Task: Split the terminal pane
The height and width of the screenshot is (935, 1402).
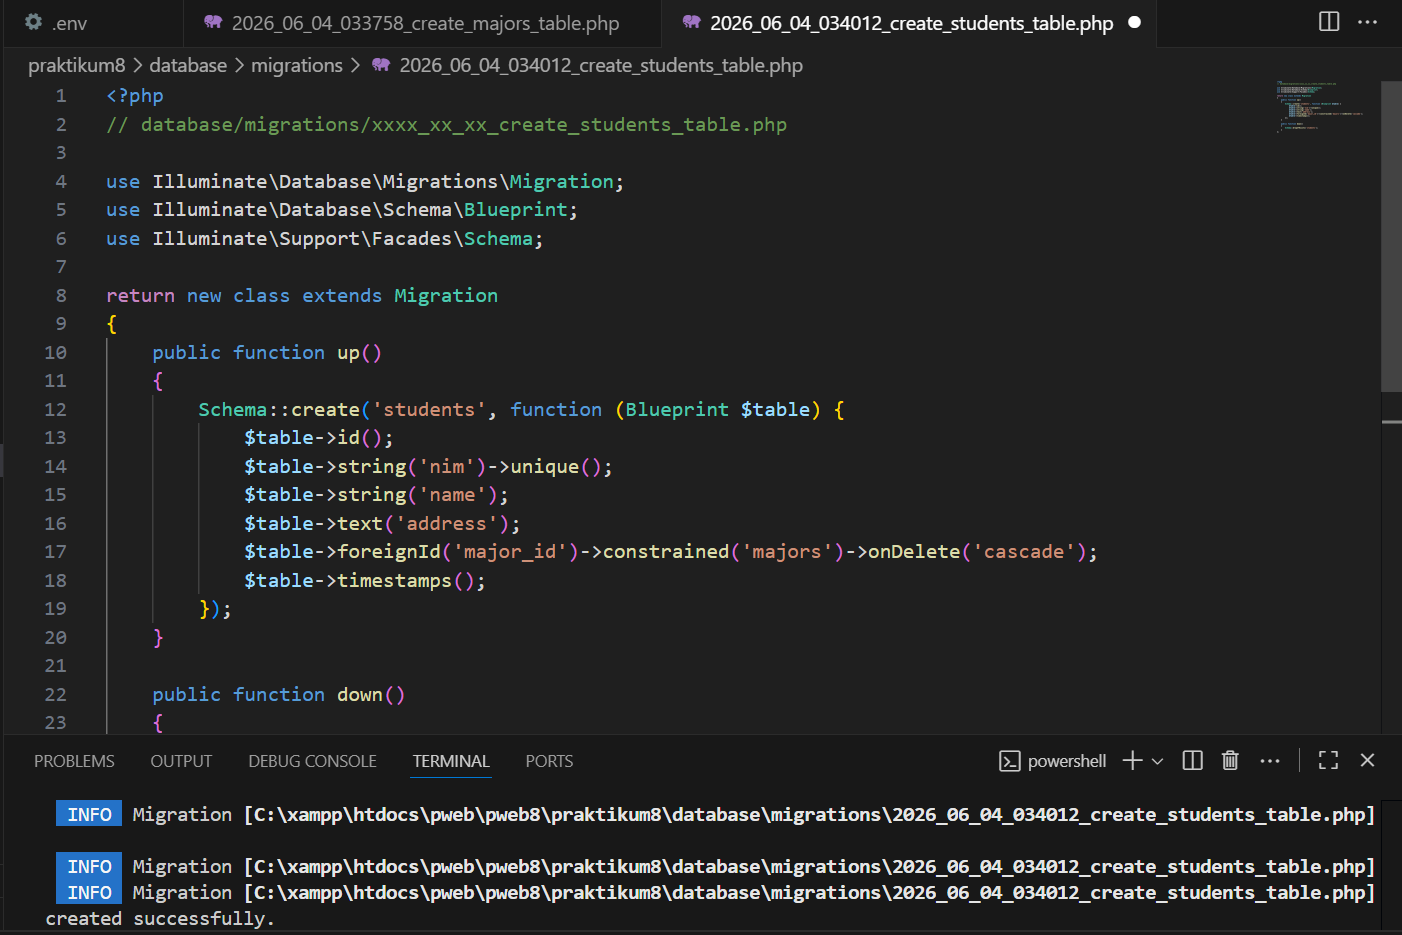Action: (x=1192, y=761)
